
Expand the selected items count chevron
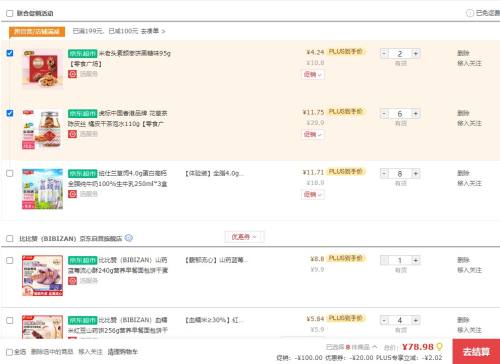coord(375,347)
